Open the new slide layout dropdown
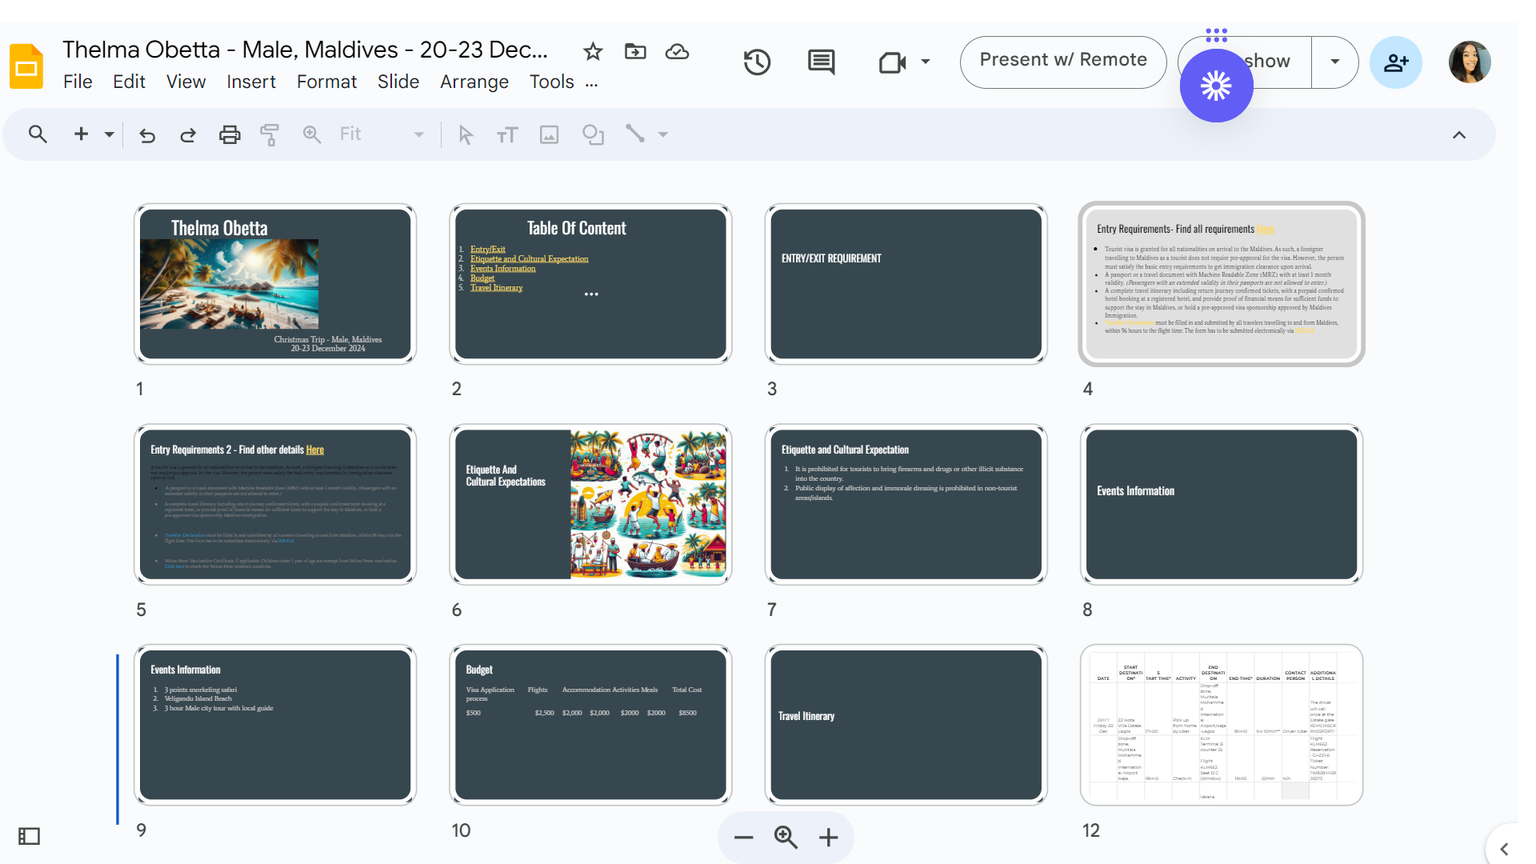This screenshot has height=864, width=1536. coord(109,135)
